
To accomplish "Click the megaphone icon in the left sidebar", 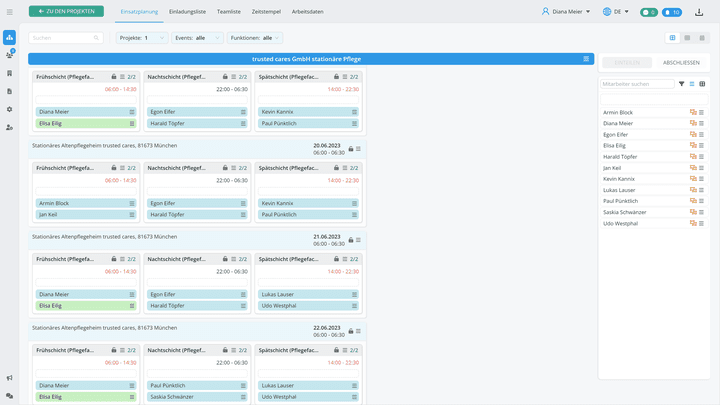I will coord(9,378).
